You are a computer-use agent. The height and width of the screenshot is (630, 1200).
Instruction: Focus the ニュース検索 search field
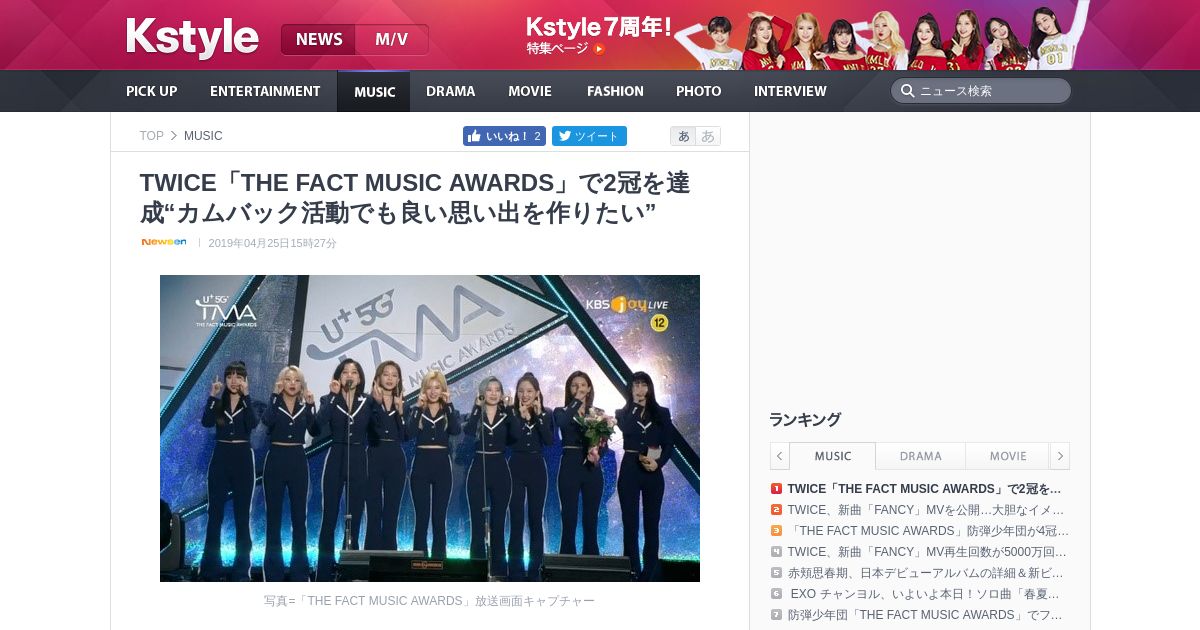tap(980, 91)
